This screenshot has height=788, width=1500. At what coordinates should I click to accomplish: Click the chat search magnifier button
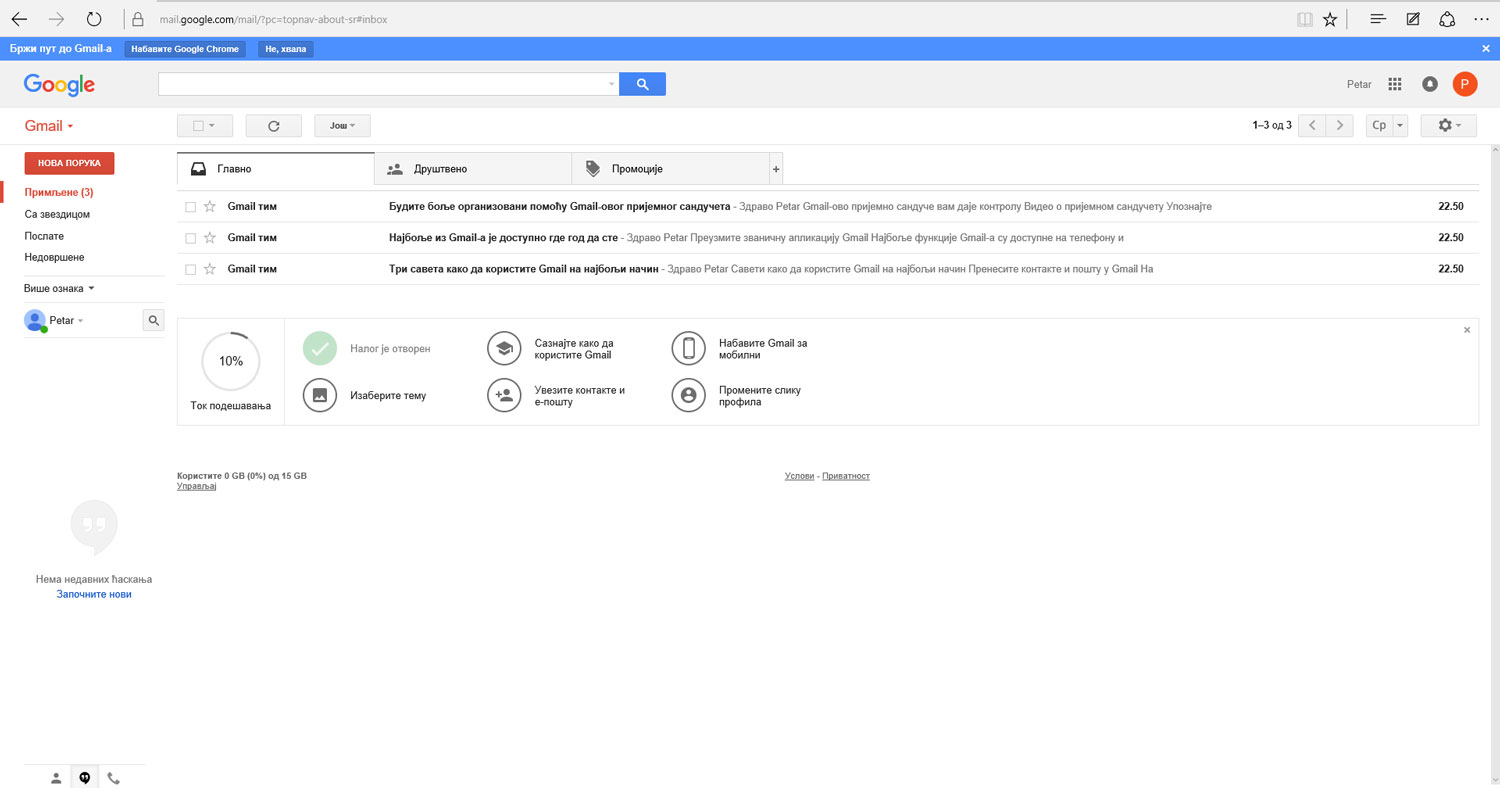click(153, 320)
